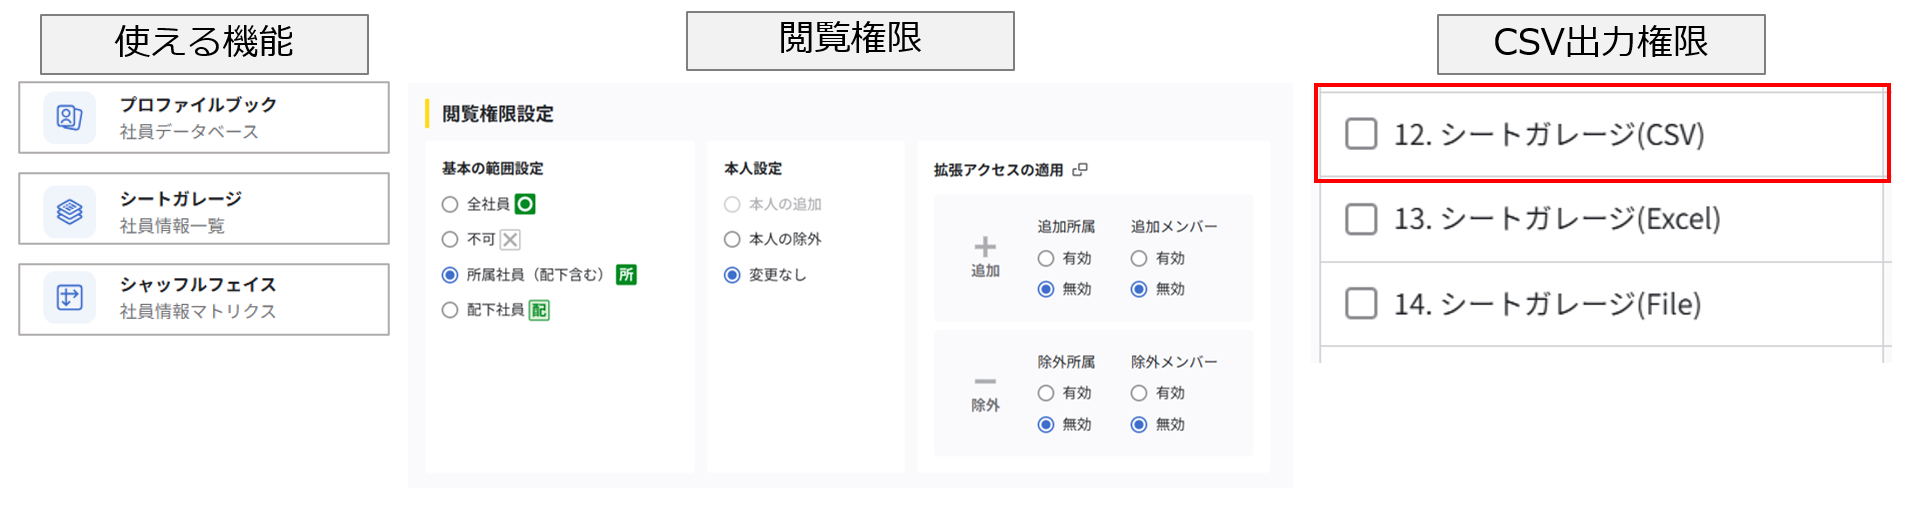The width and height of the screenshot is (1918, 505).
Task: Check 13. シートガレージ(Excel) checkbox
Action: tap(1361, 218)
